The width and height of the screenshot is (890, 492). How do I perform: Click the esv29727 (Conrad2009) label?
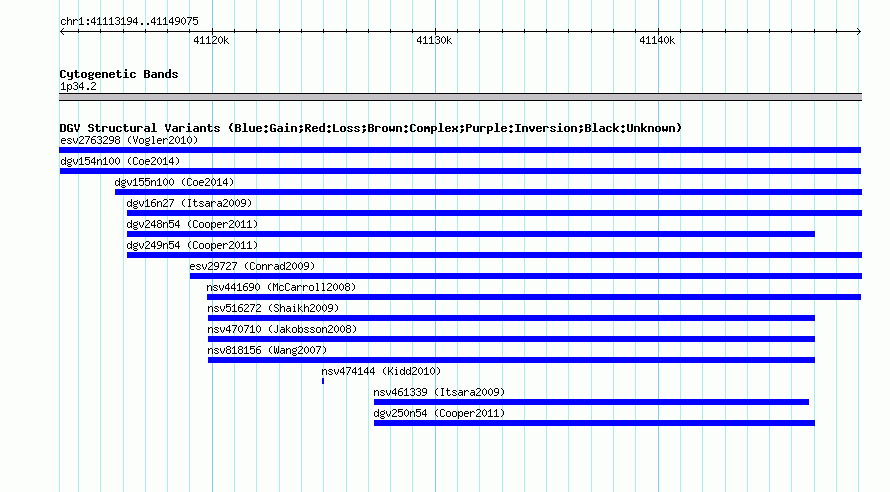pyautogui.click(x=252, y=266)
